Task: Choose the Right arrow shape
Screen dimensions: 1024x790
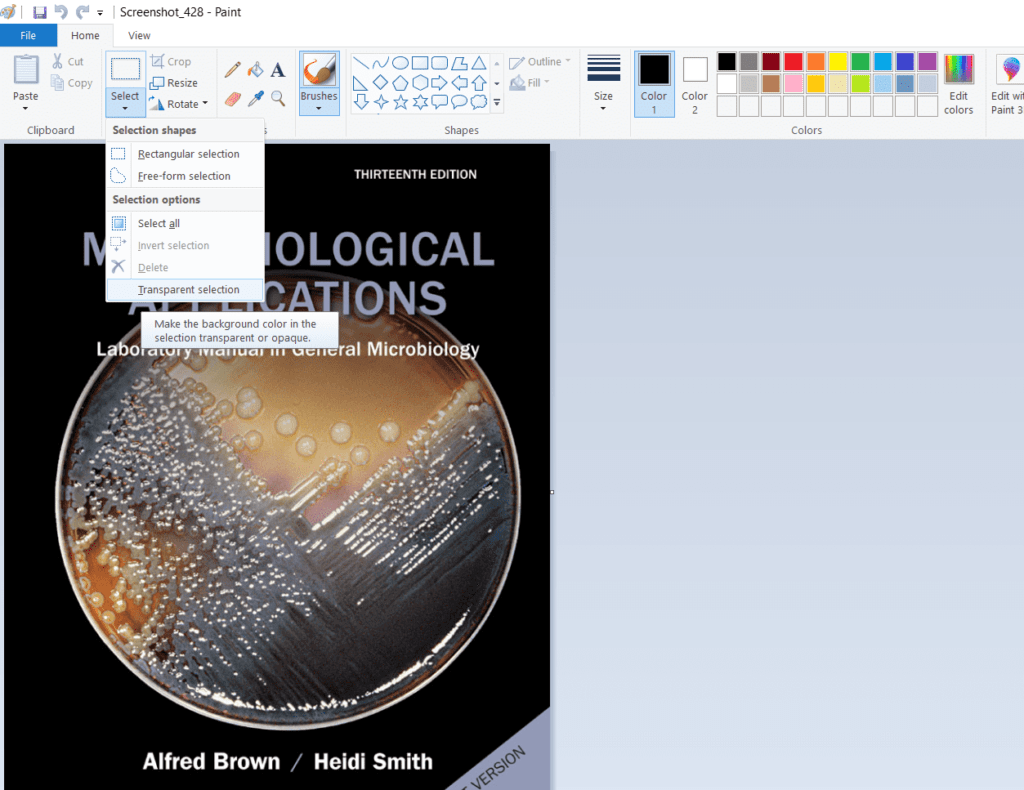Action: 440,83
